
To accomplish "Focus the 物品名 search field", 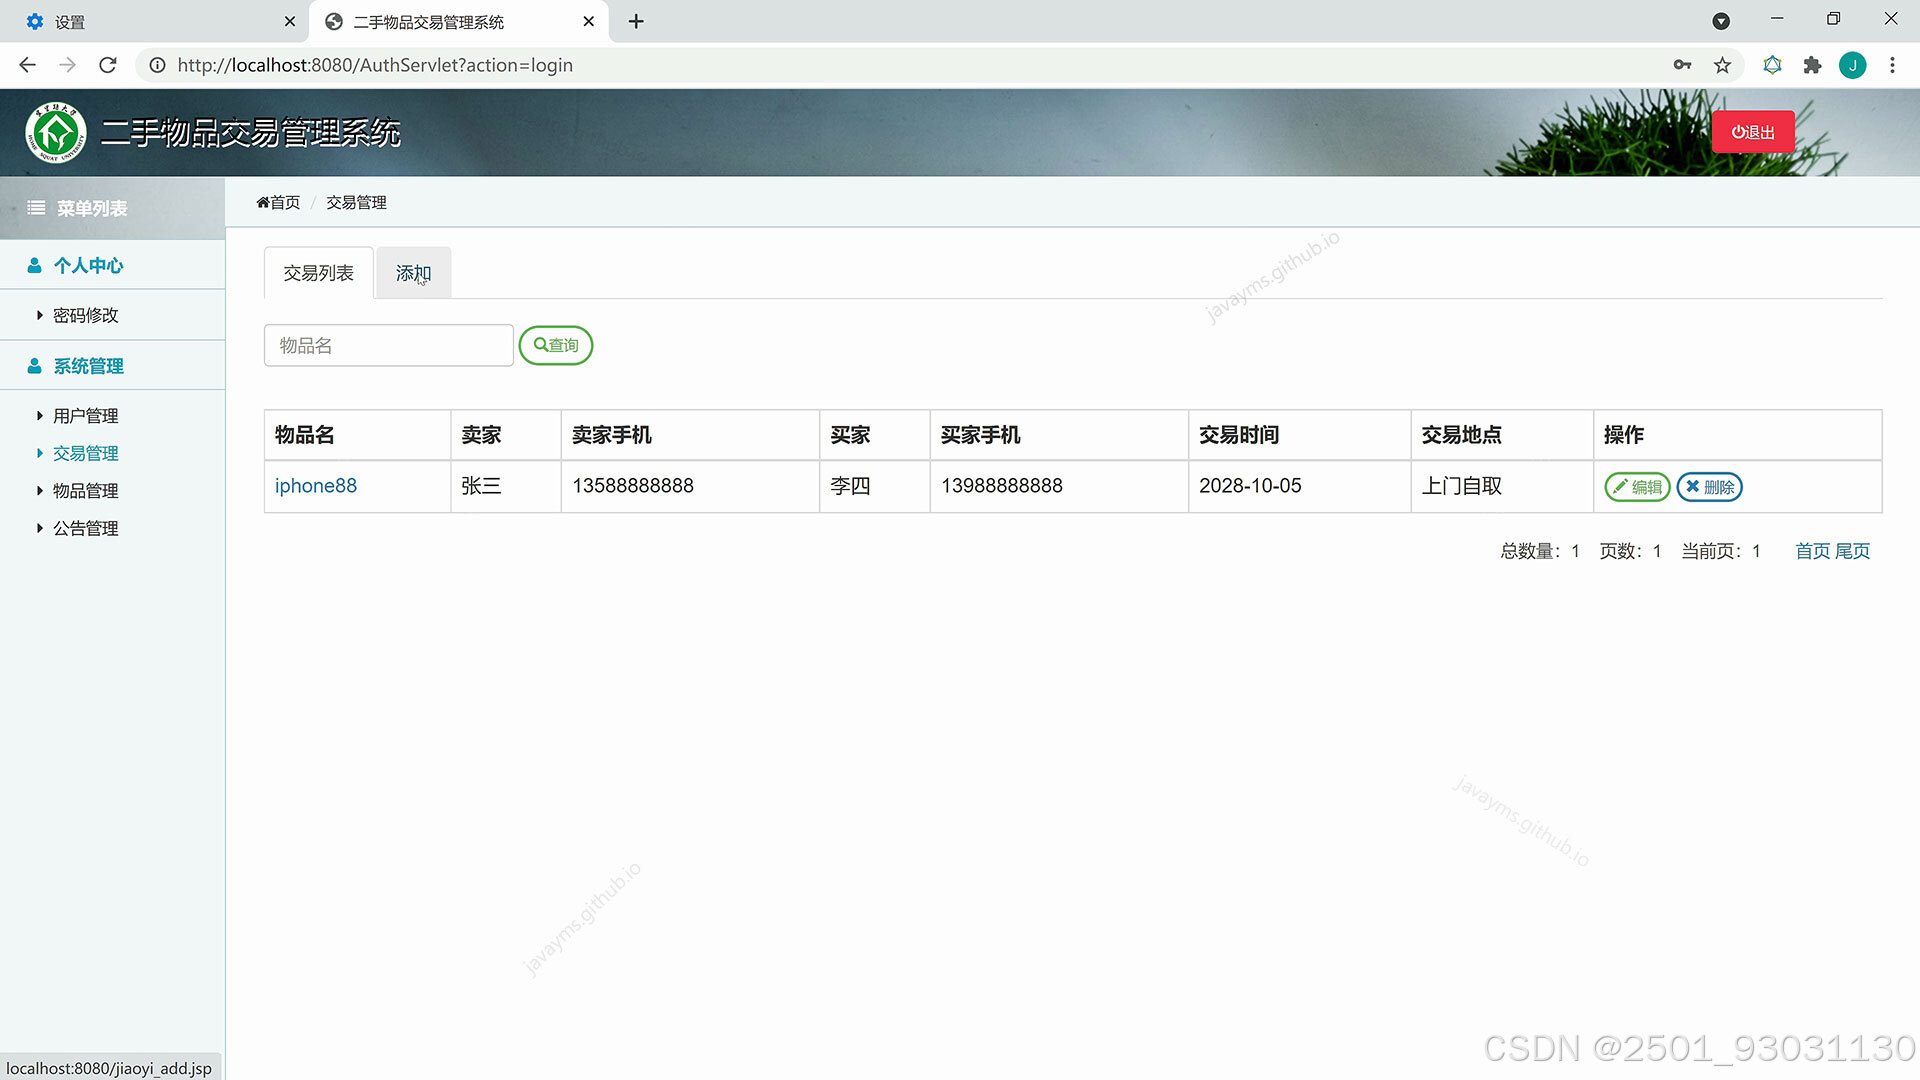I will point(389,345).
